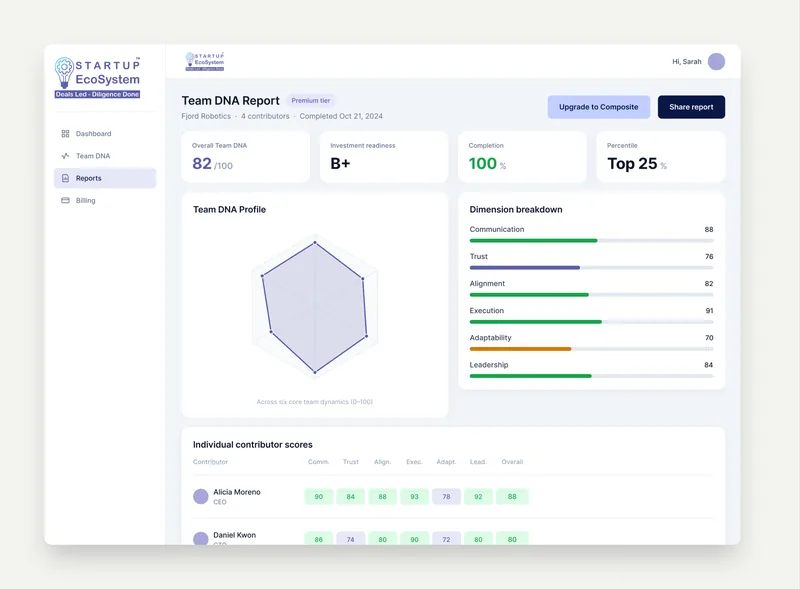Click the Reports document icon
This screenshot has height=589, width=800.
tap(65, 178)
